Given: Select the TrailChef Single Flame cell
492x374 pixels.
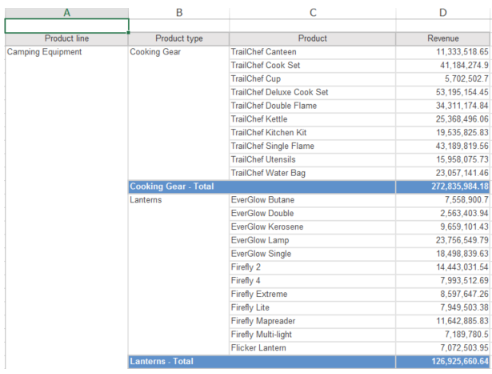Looking at the screenshot, I should point(312,146).
